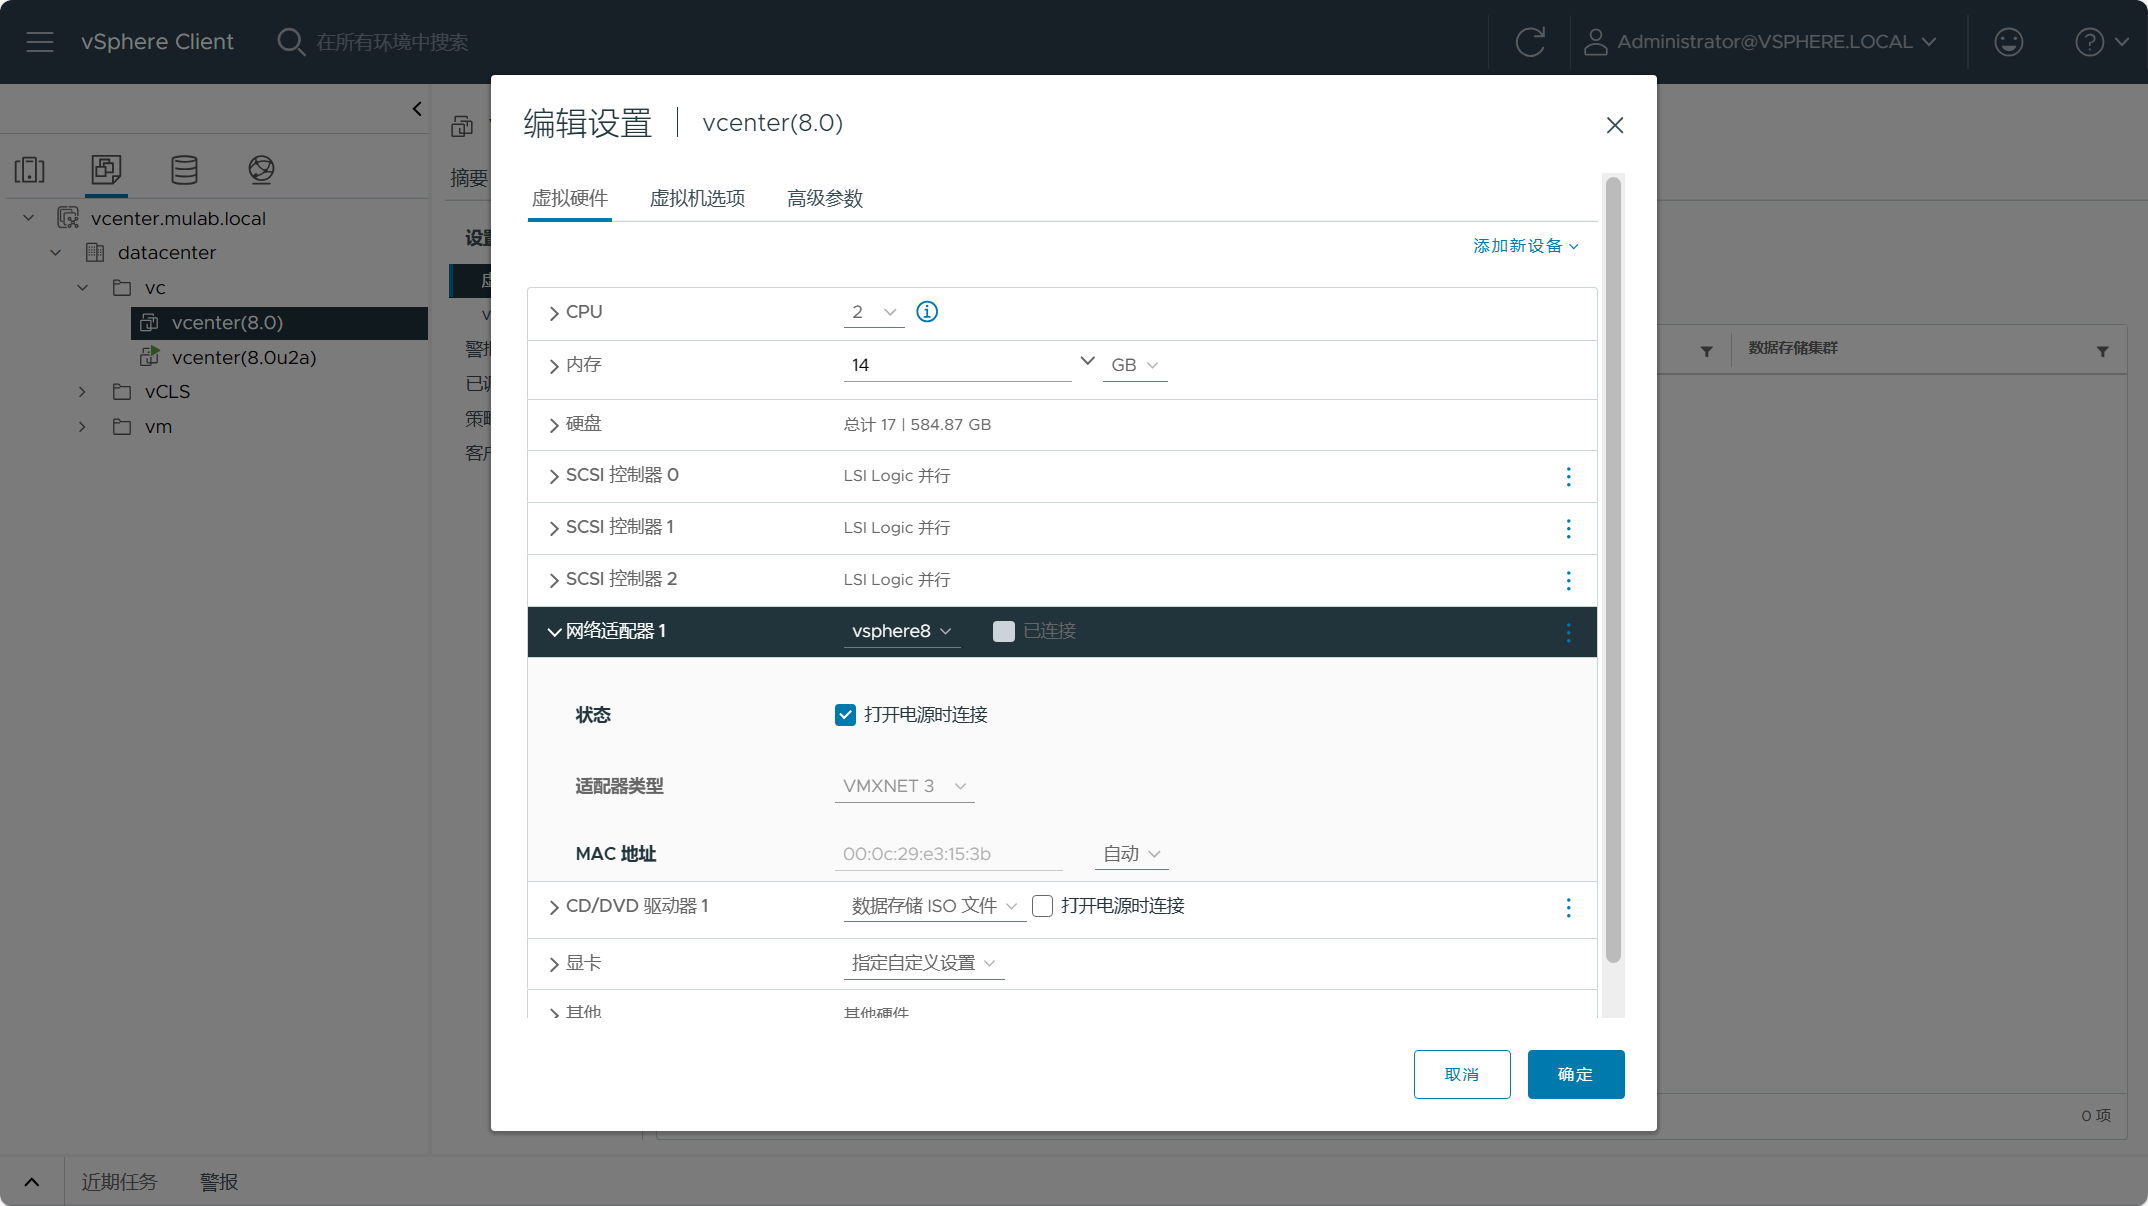
Task: Expand the CD/DVD 驱动器 1 row
Action: click(554, 908)
